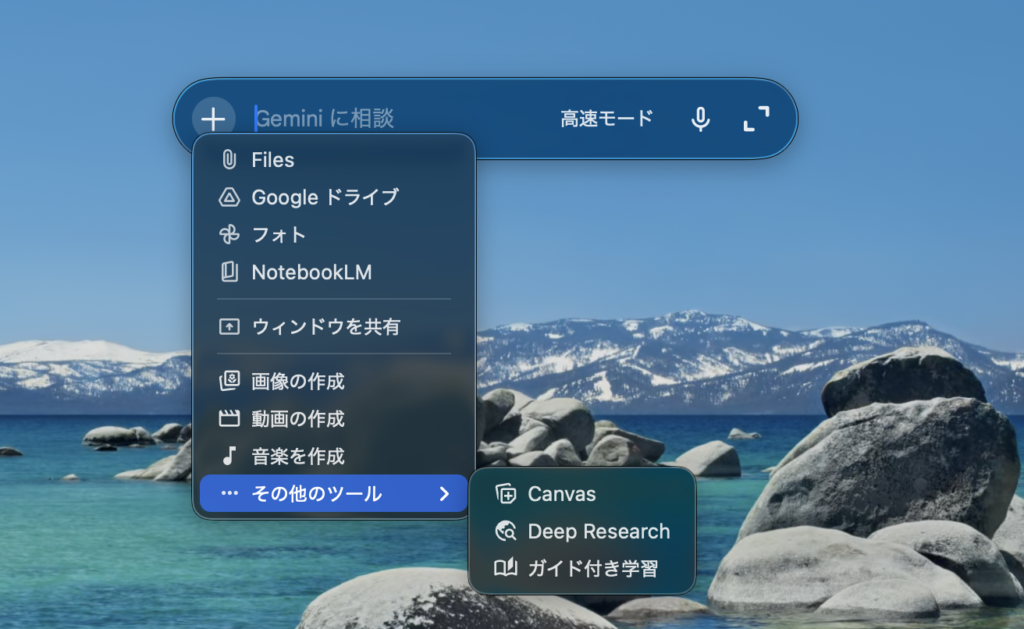This screenshot has width=1024, height=629.
Task: Click the NotebookLM notebook icon
Action: coord(229,272)
